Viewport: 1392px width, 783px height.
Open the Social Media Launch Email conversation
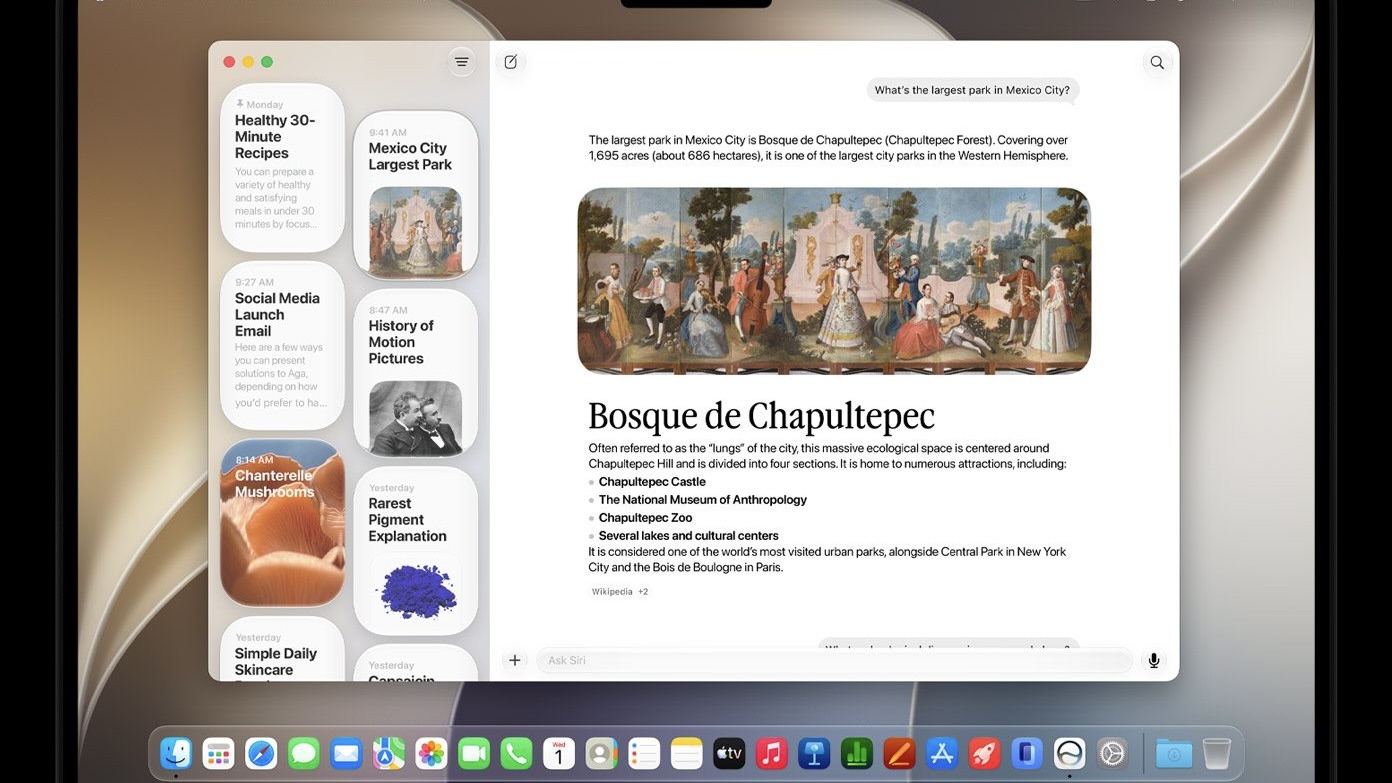283,346
